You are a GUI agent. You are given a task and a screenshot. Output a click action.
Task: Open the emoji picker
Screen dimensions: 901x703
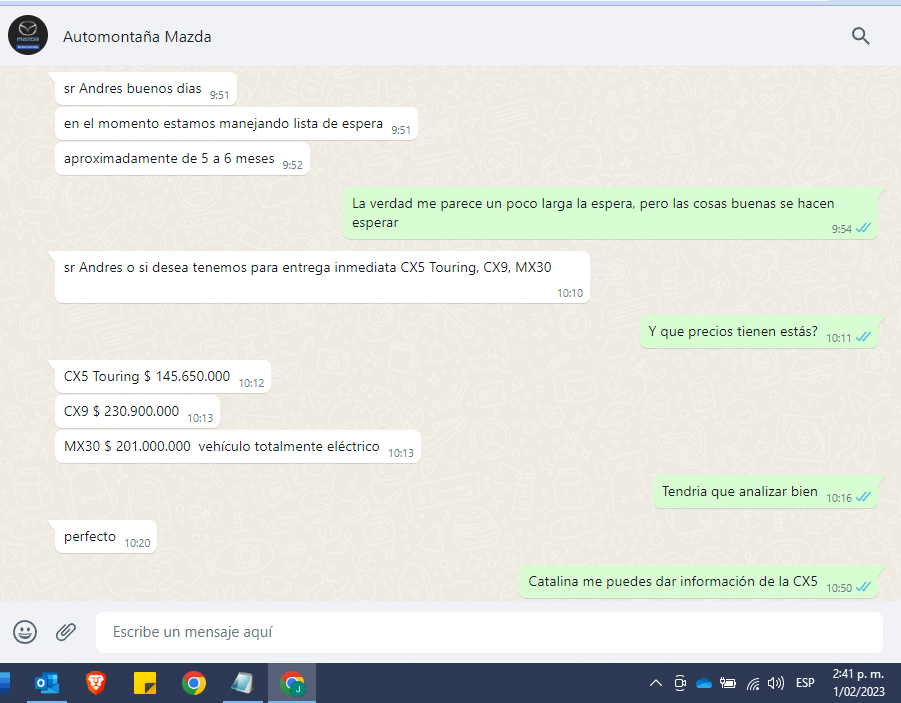pos(25,632)
